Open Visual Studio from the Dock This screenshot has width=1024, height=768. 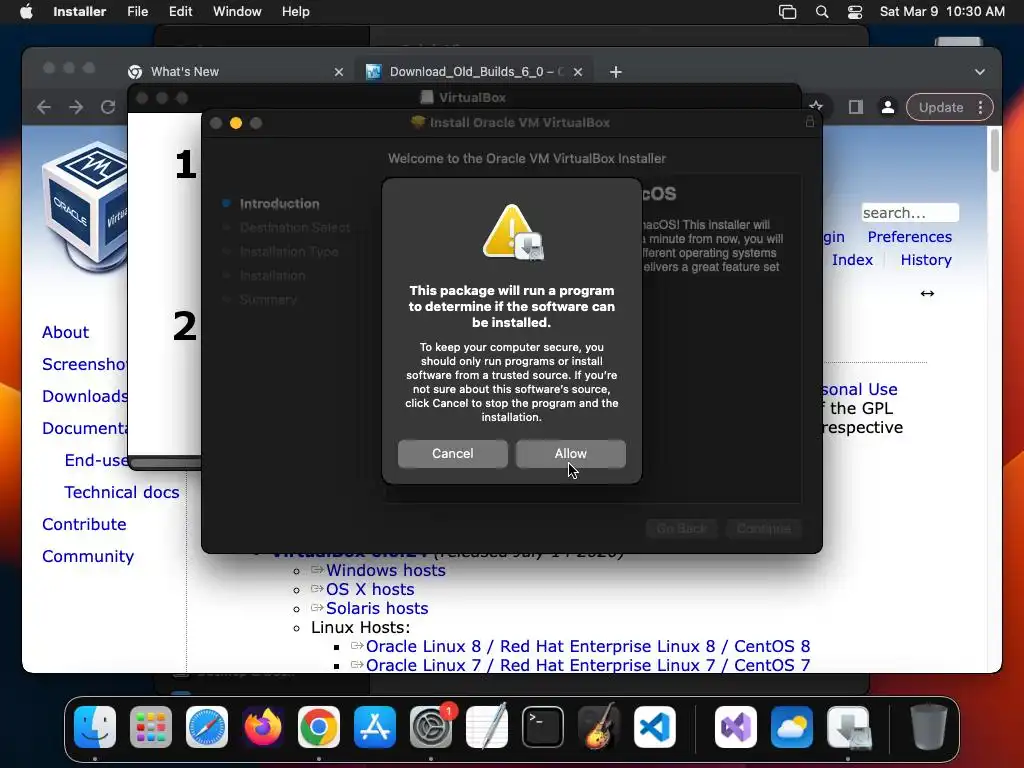point(736,727)
